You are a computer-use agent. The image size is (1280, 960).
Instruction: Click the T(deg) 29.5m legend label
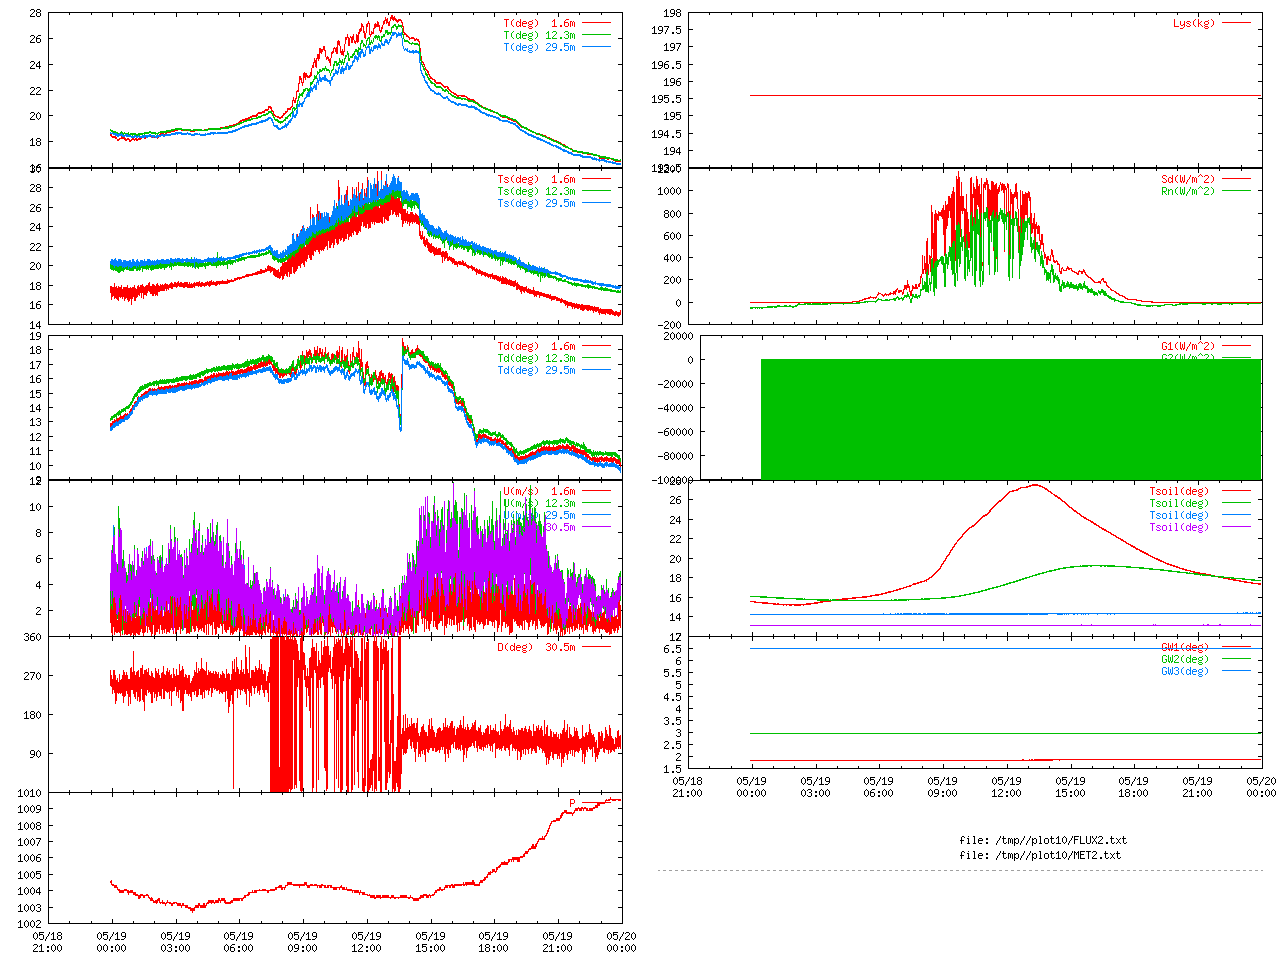[540, 47]
